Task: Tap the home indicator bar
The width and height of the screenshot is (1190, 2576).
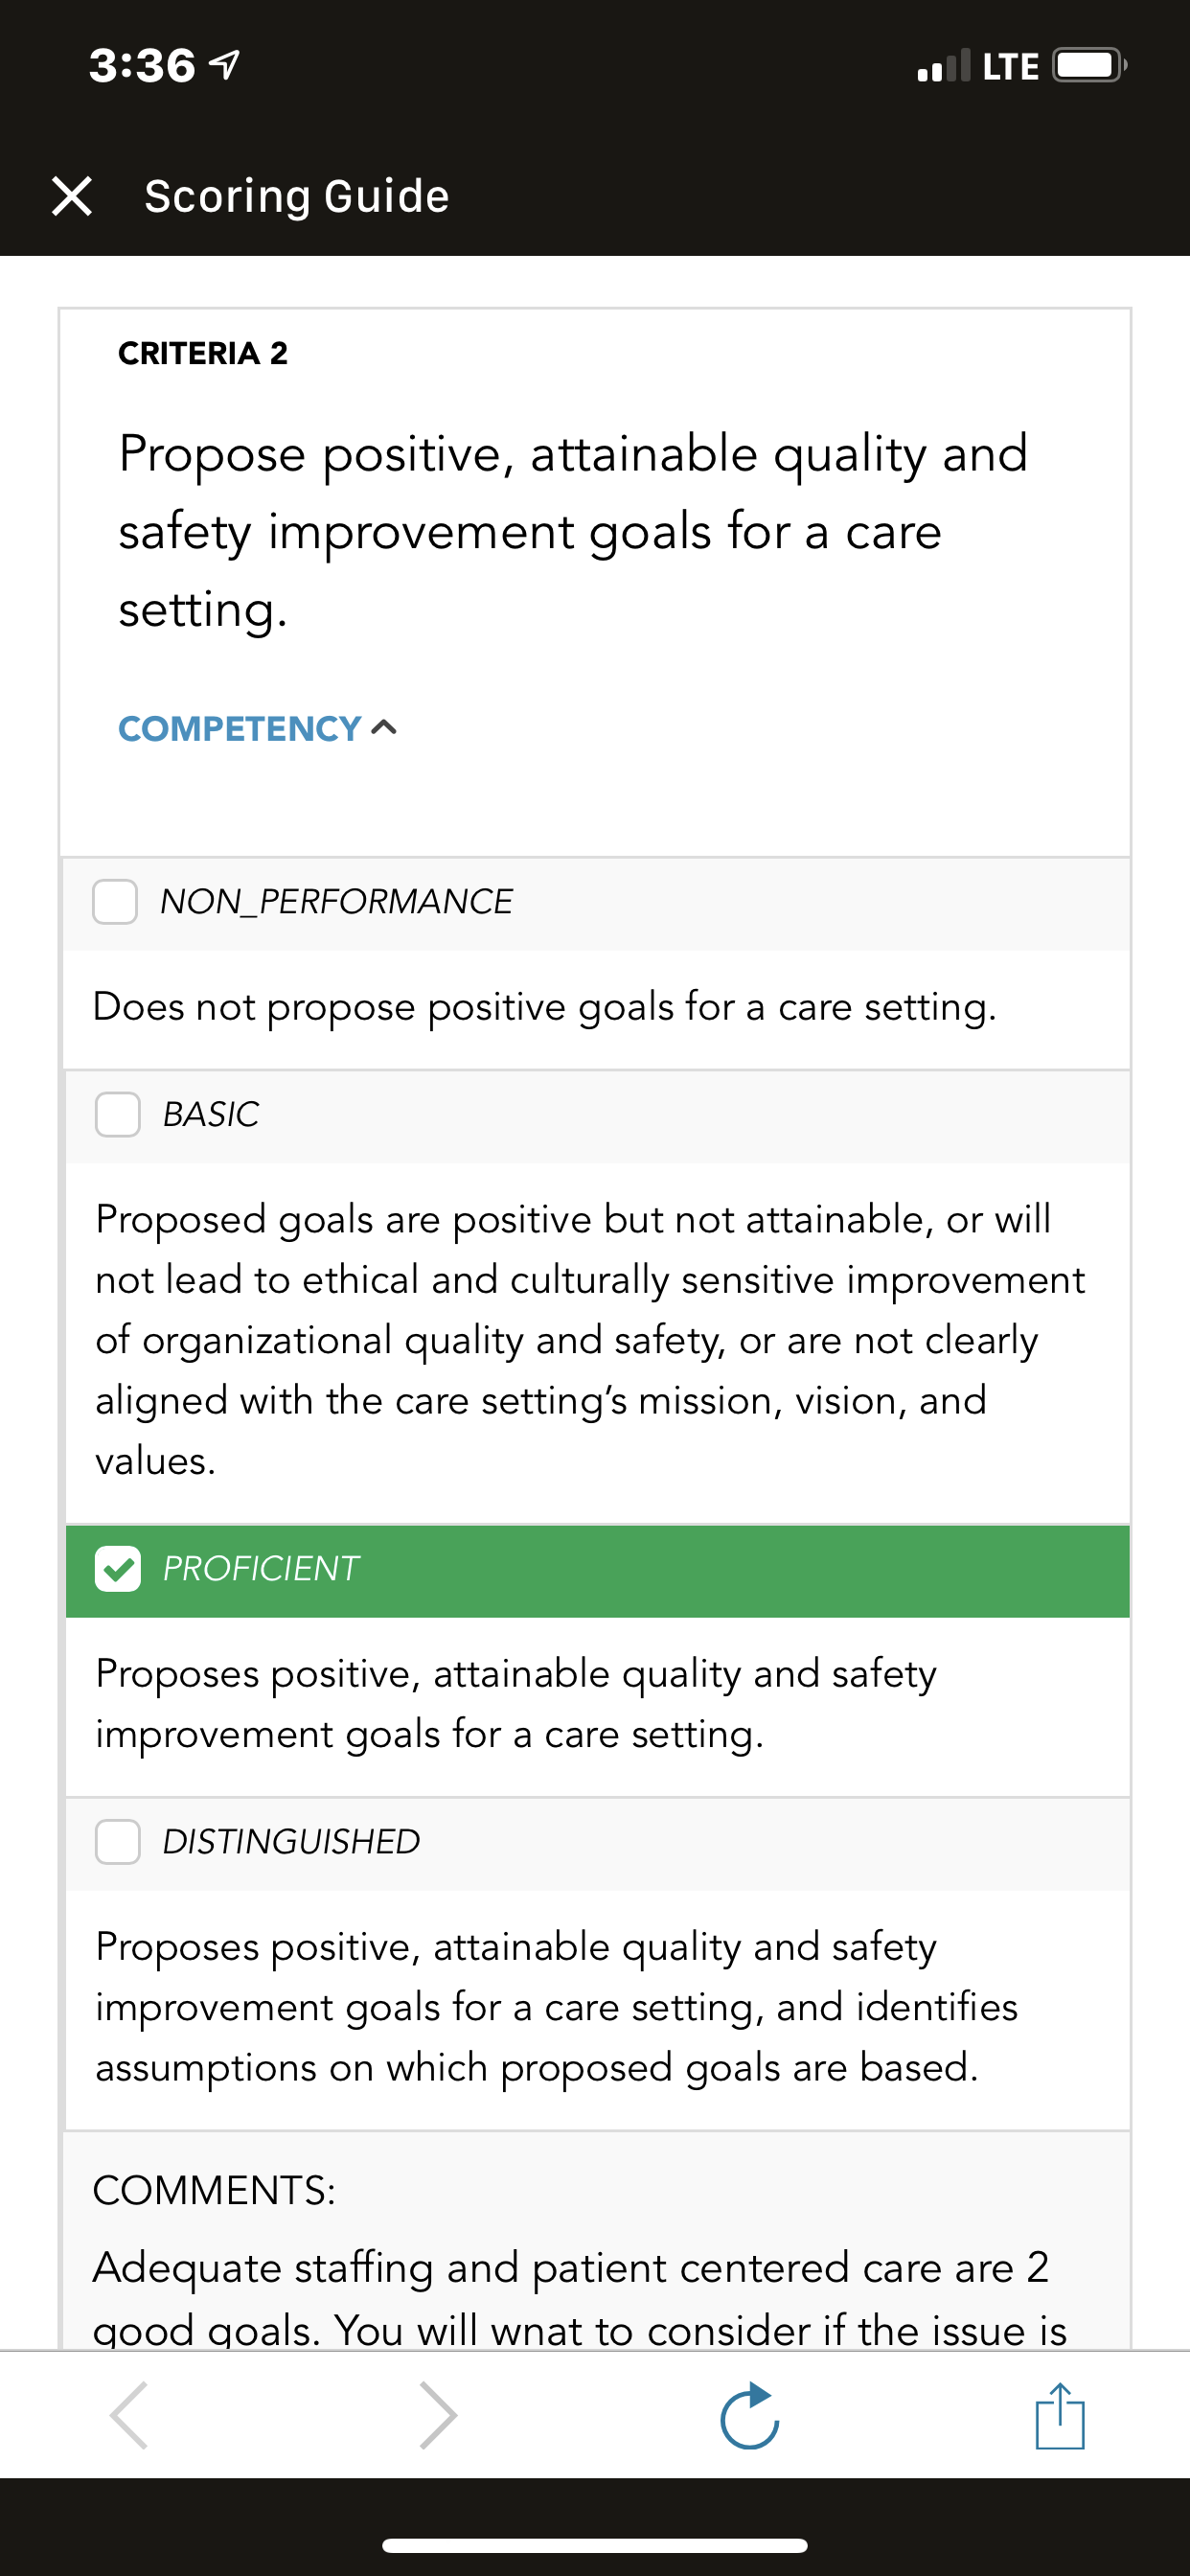Action: (x=595, y=2545)
